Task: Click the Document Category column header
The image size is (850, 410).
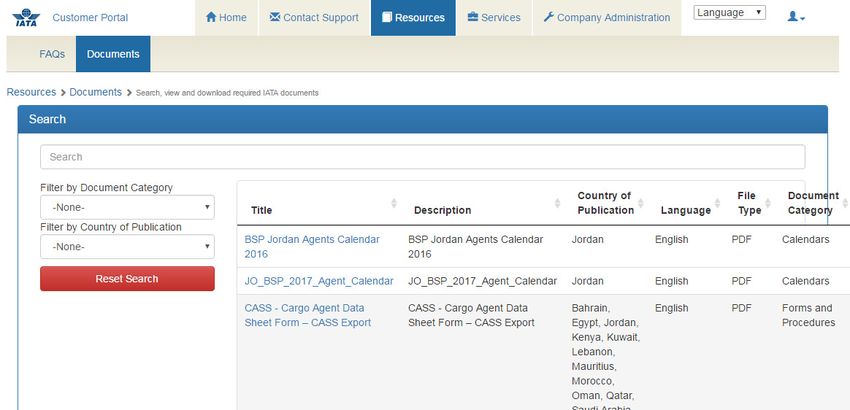Action: coord(813,203)
